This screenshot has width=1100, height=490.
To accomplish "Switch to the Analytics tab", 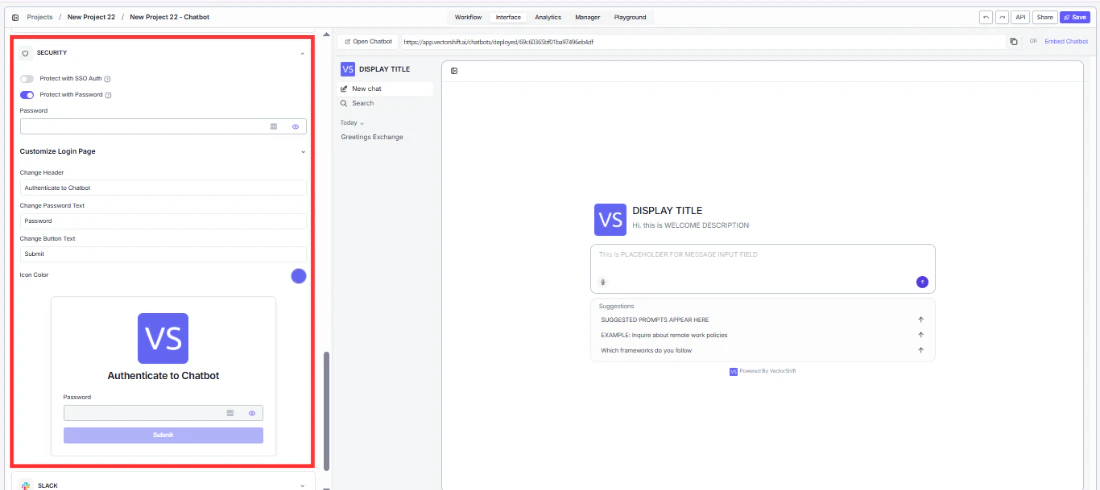I will (548, 17).
